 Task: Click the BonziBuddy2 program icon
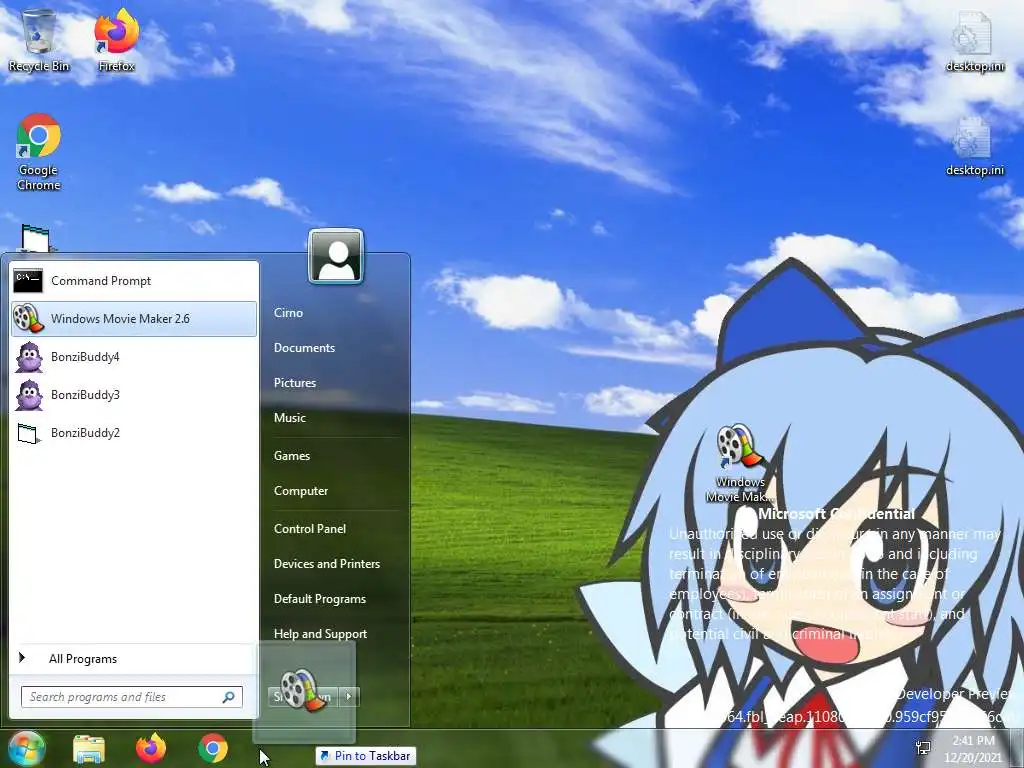tap(28, 433)
